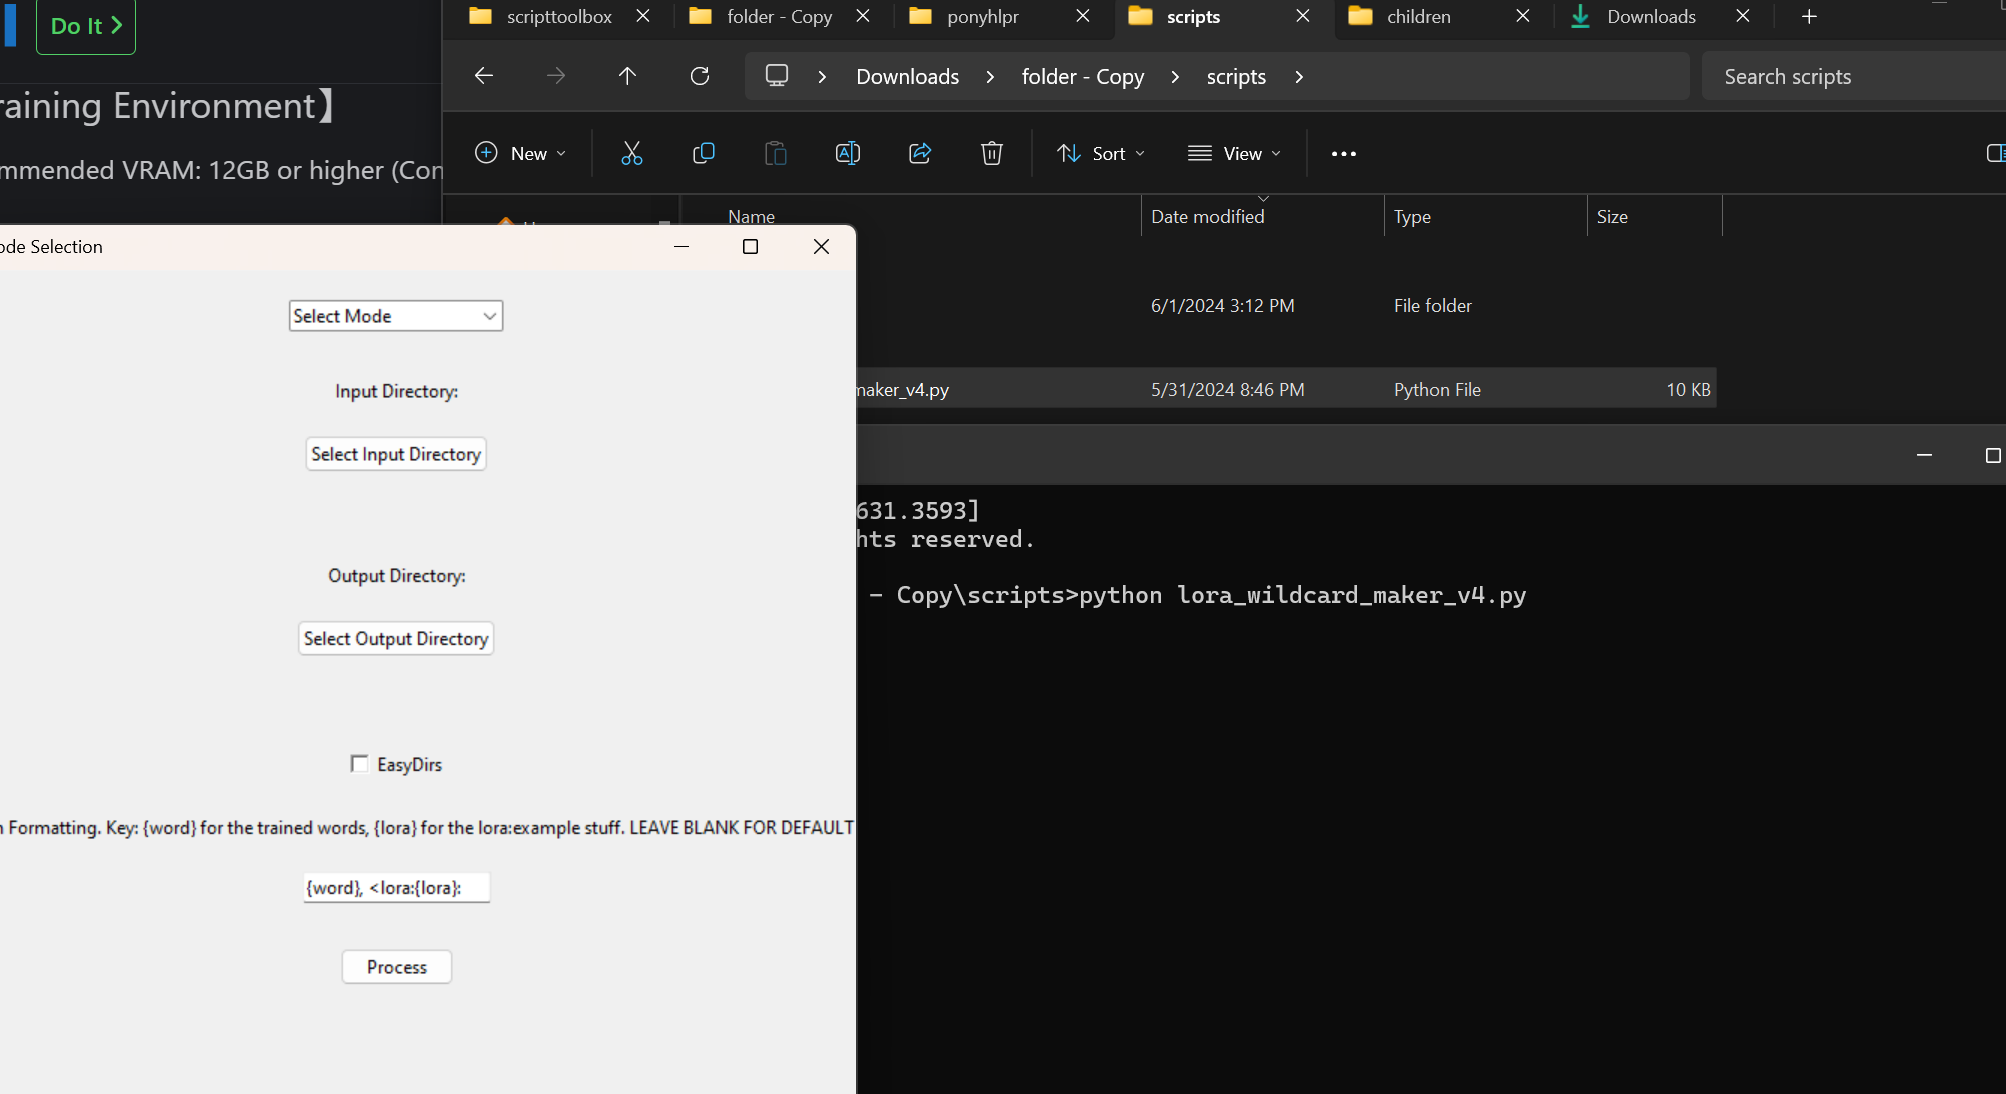Click the Copy icon in toolbar

[703, 153]
